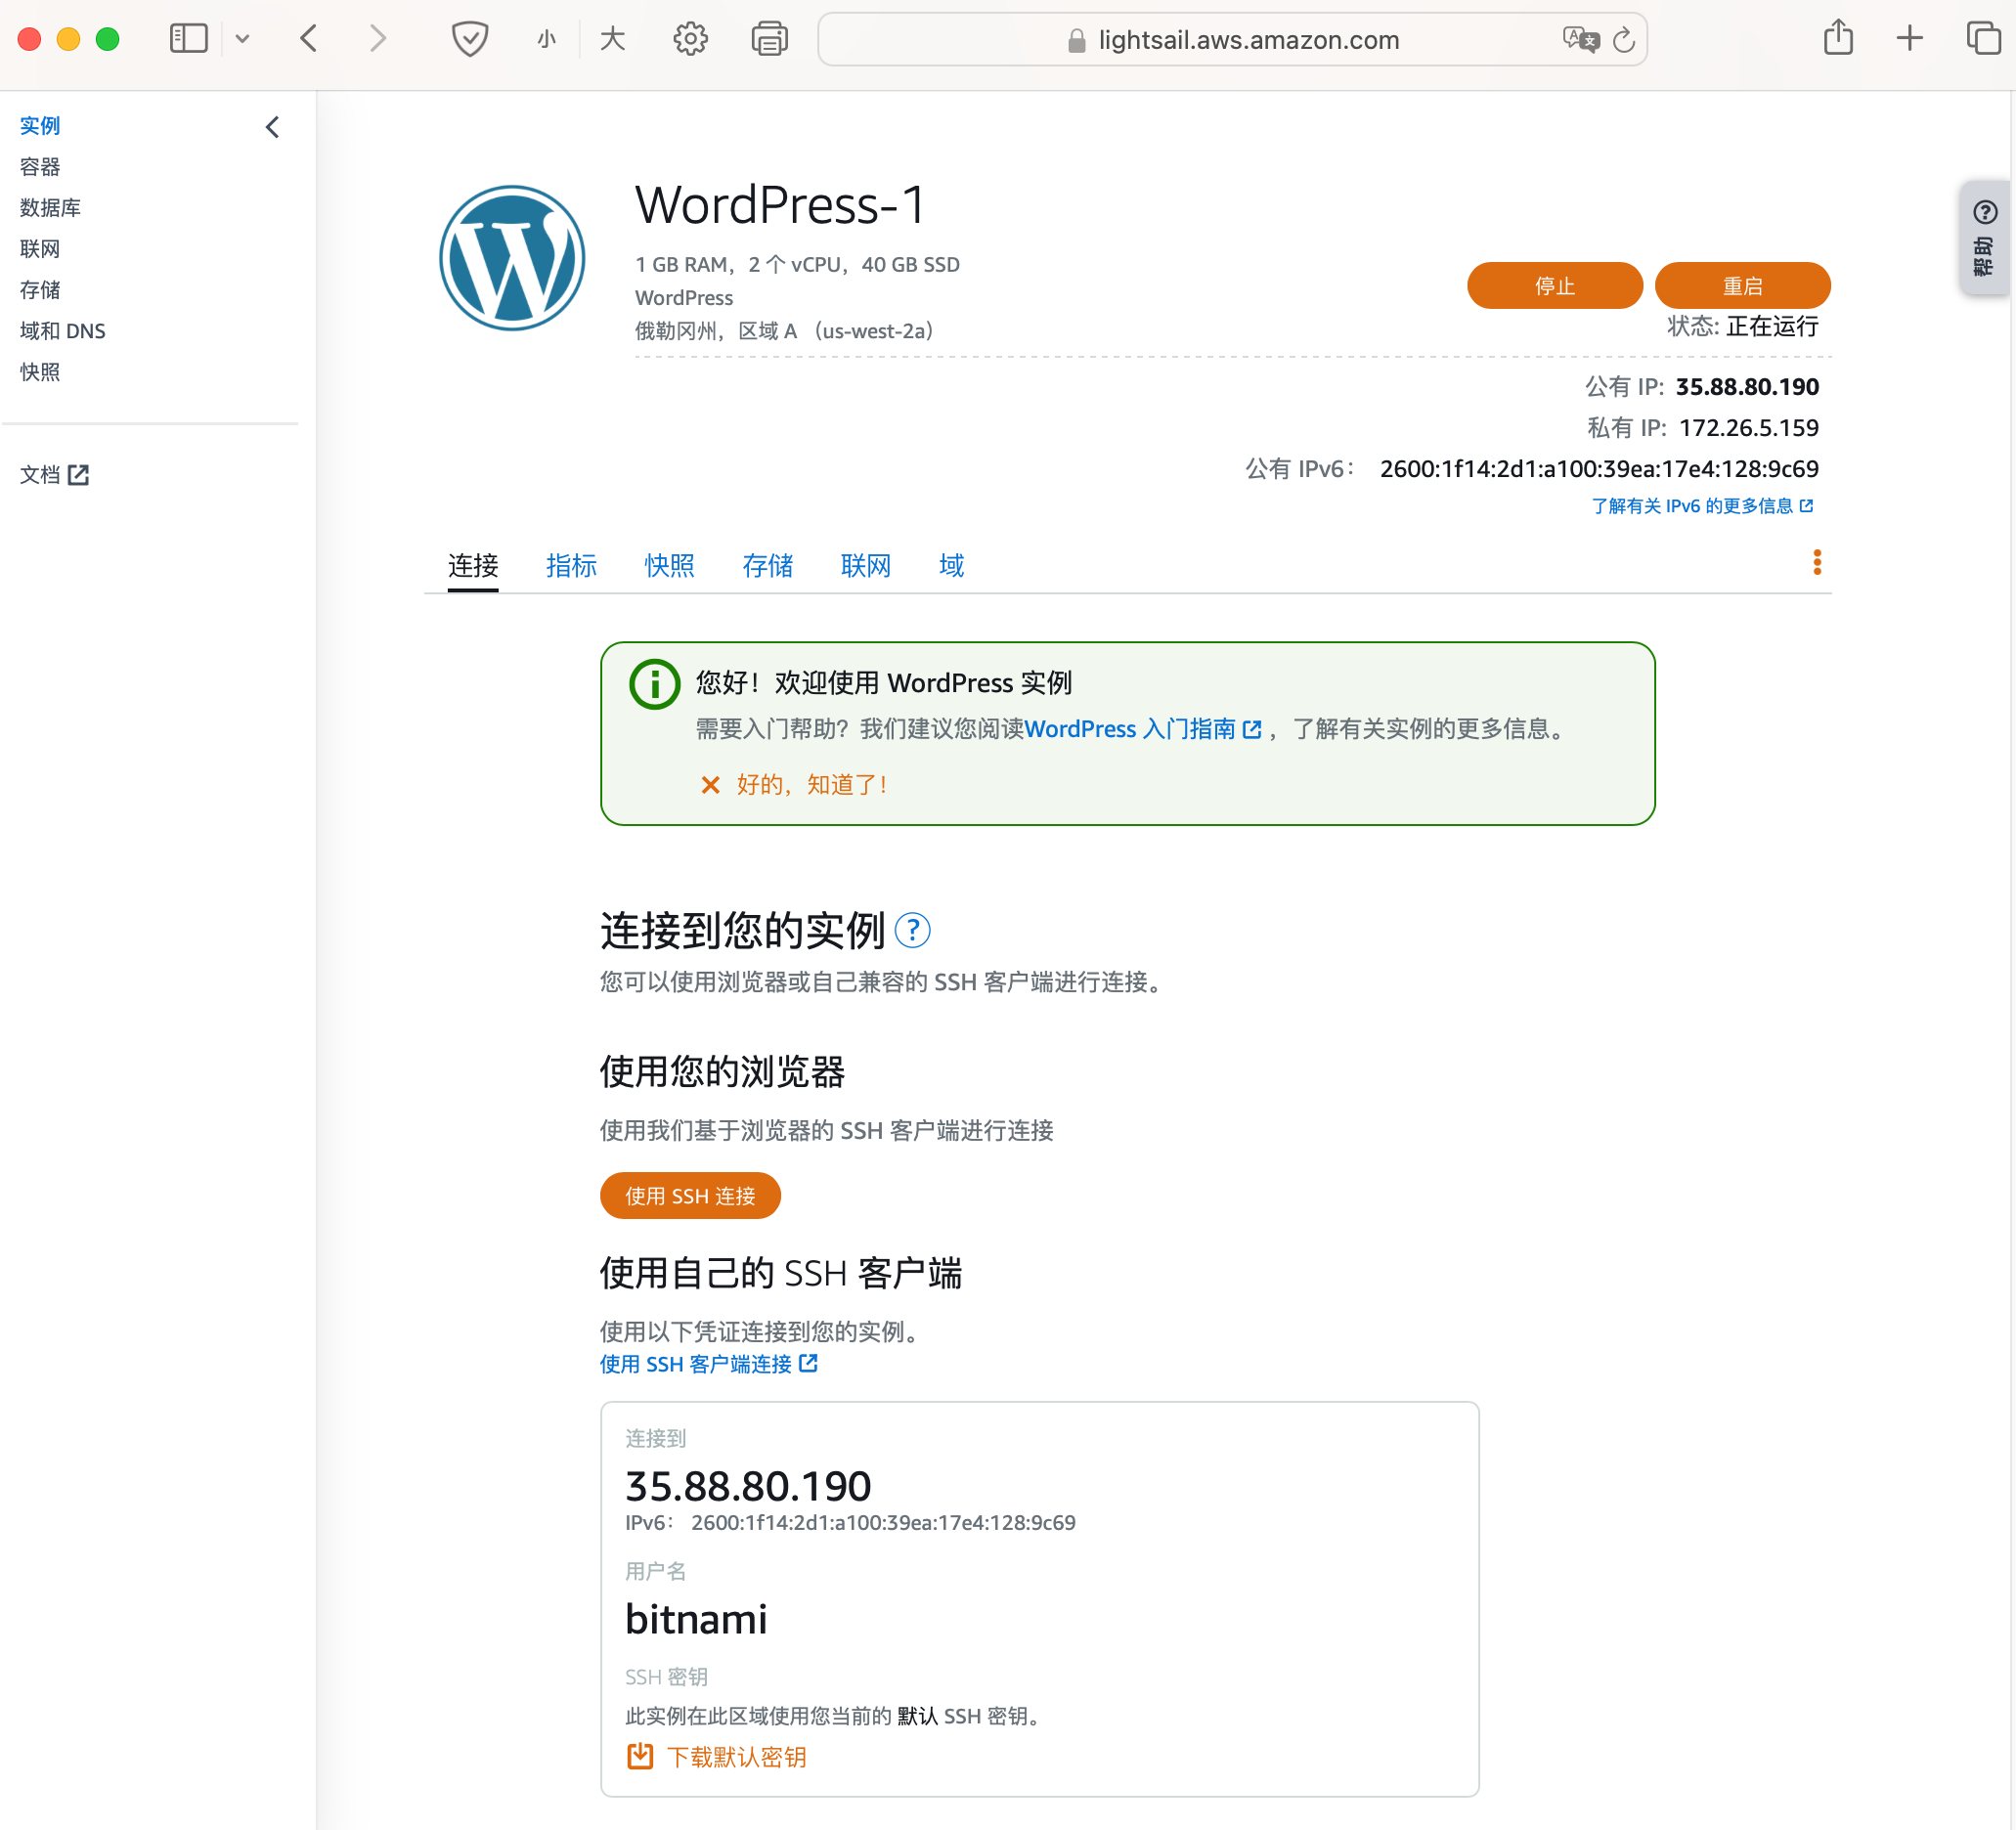Switch to the 域 tab
The width and height of the screenshot is (2016, 1830).
point(951,566)
